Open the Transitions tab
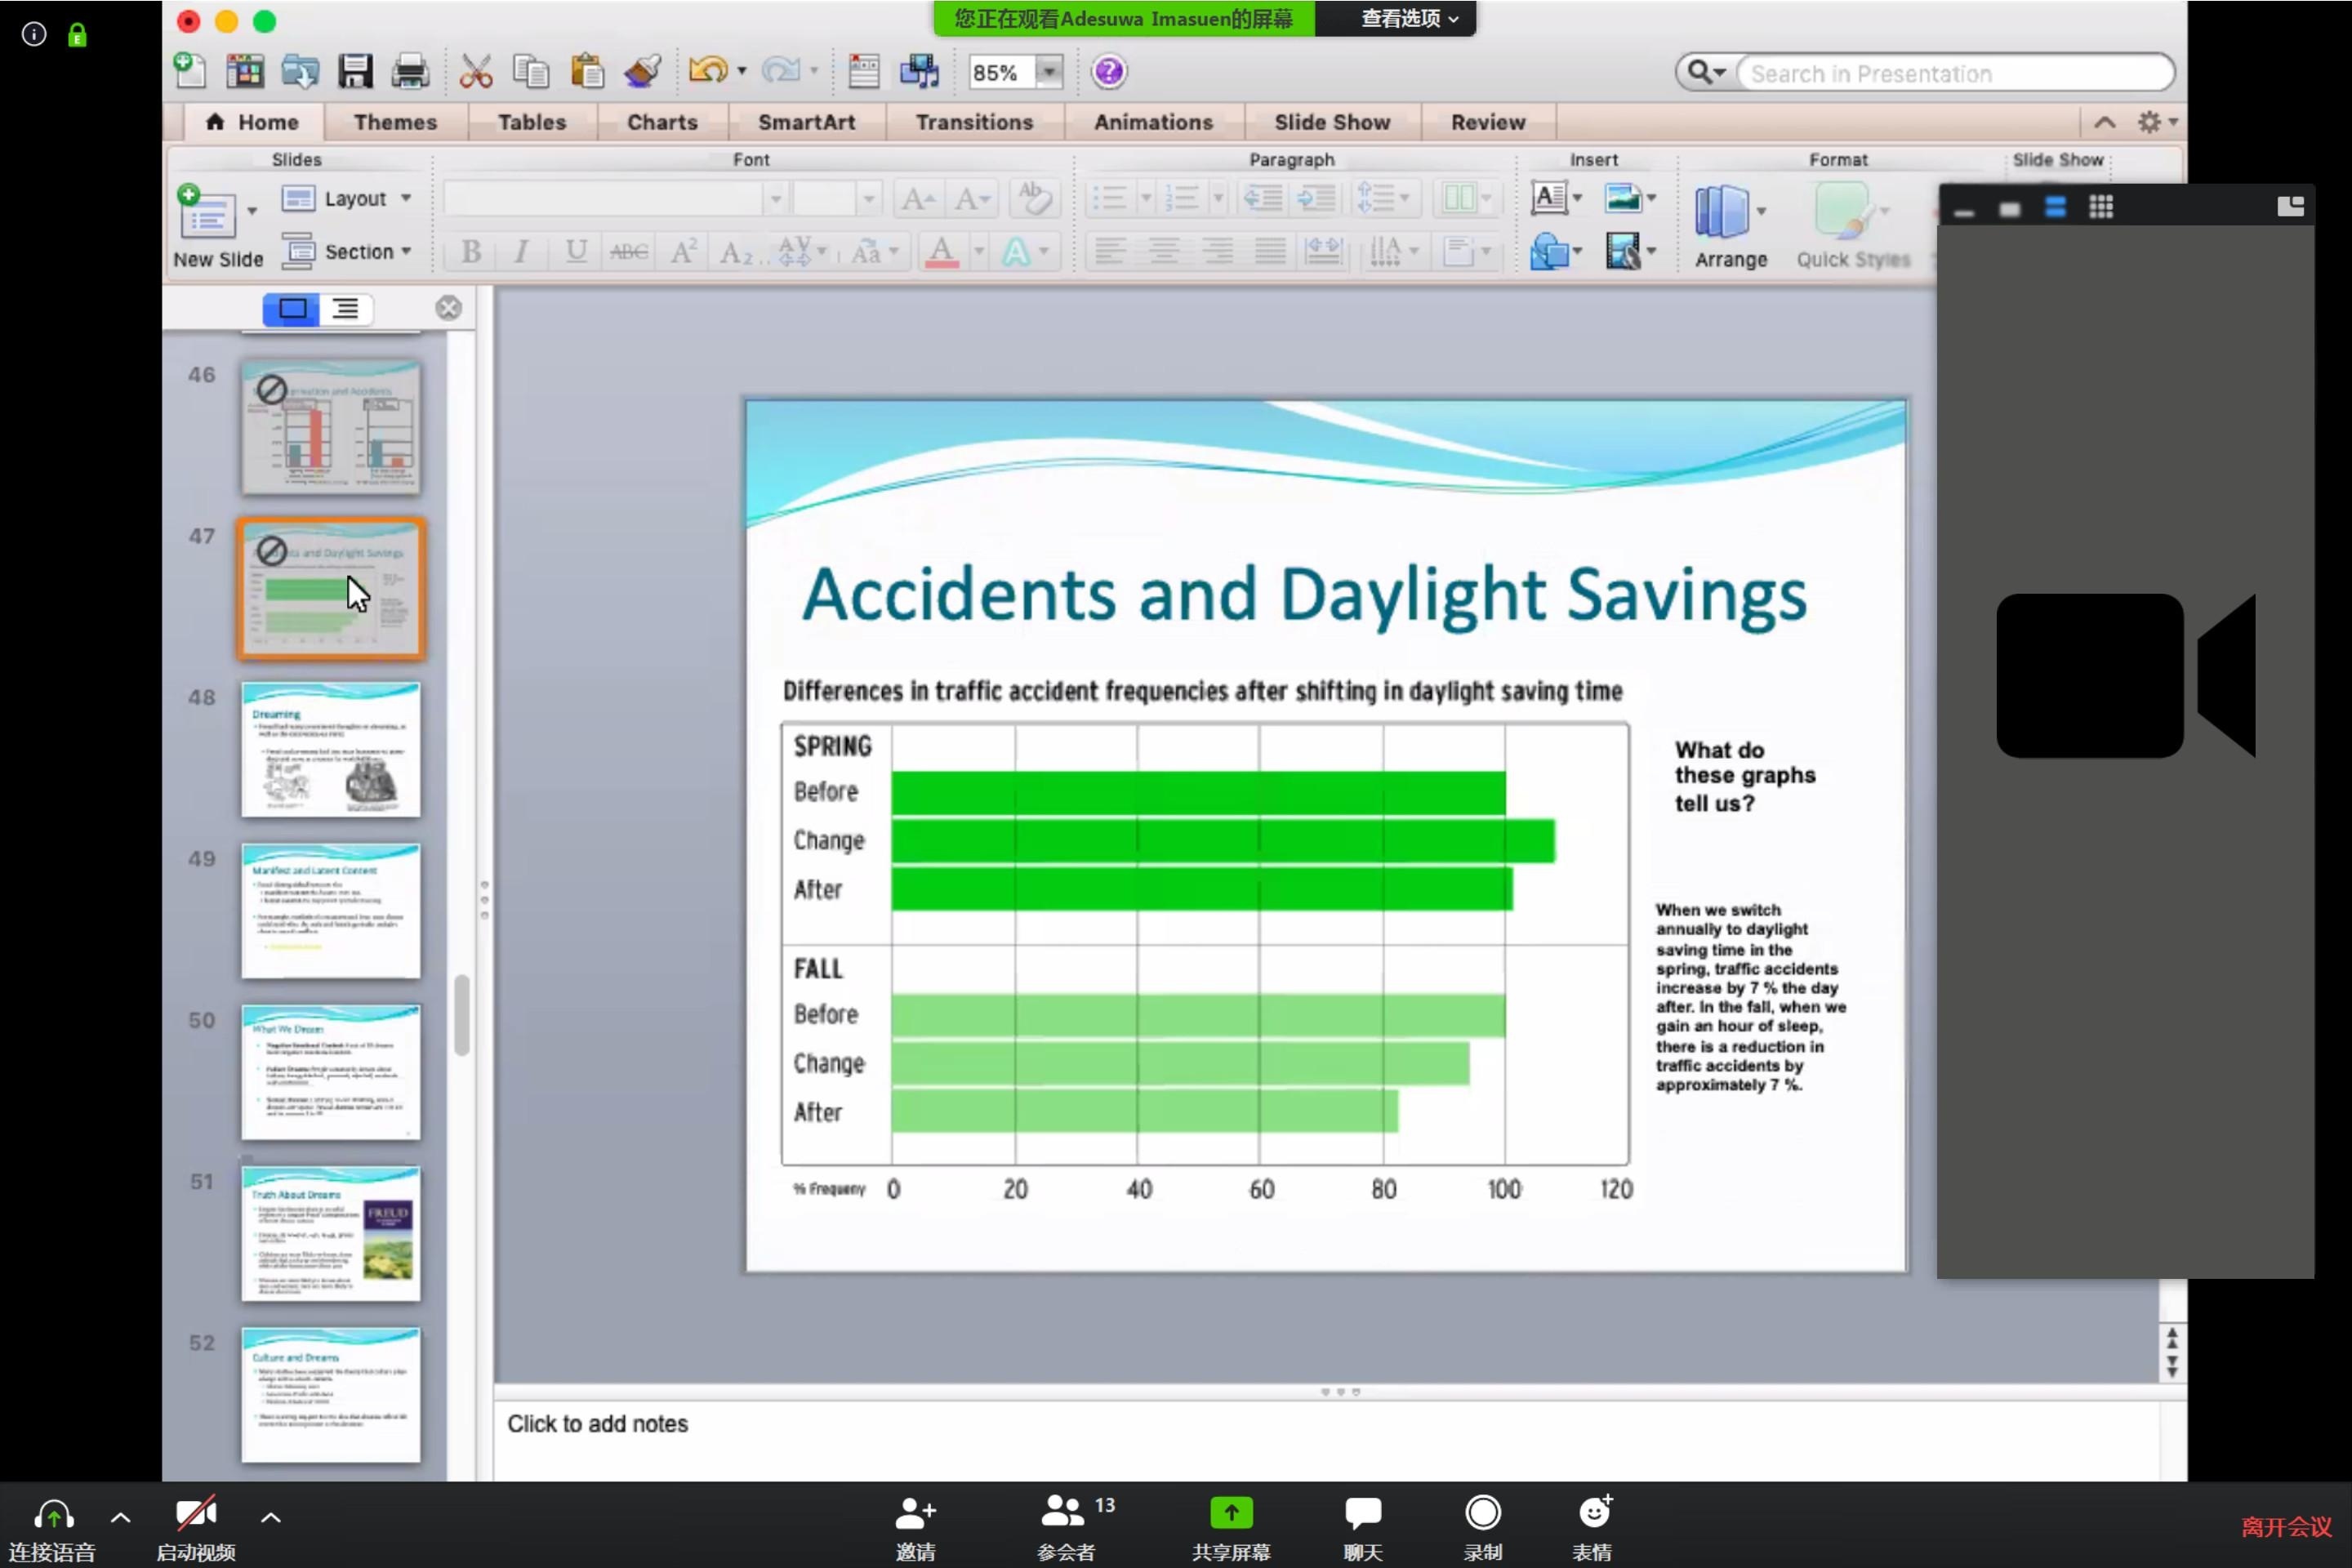The image size is (2352, 1568). [x=974, y=122]
